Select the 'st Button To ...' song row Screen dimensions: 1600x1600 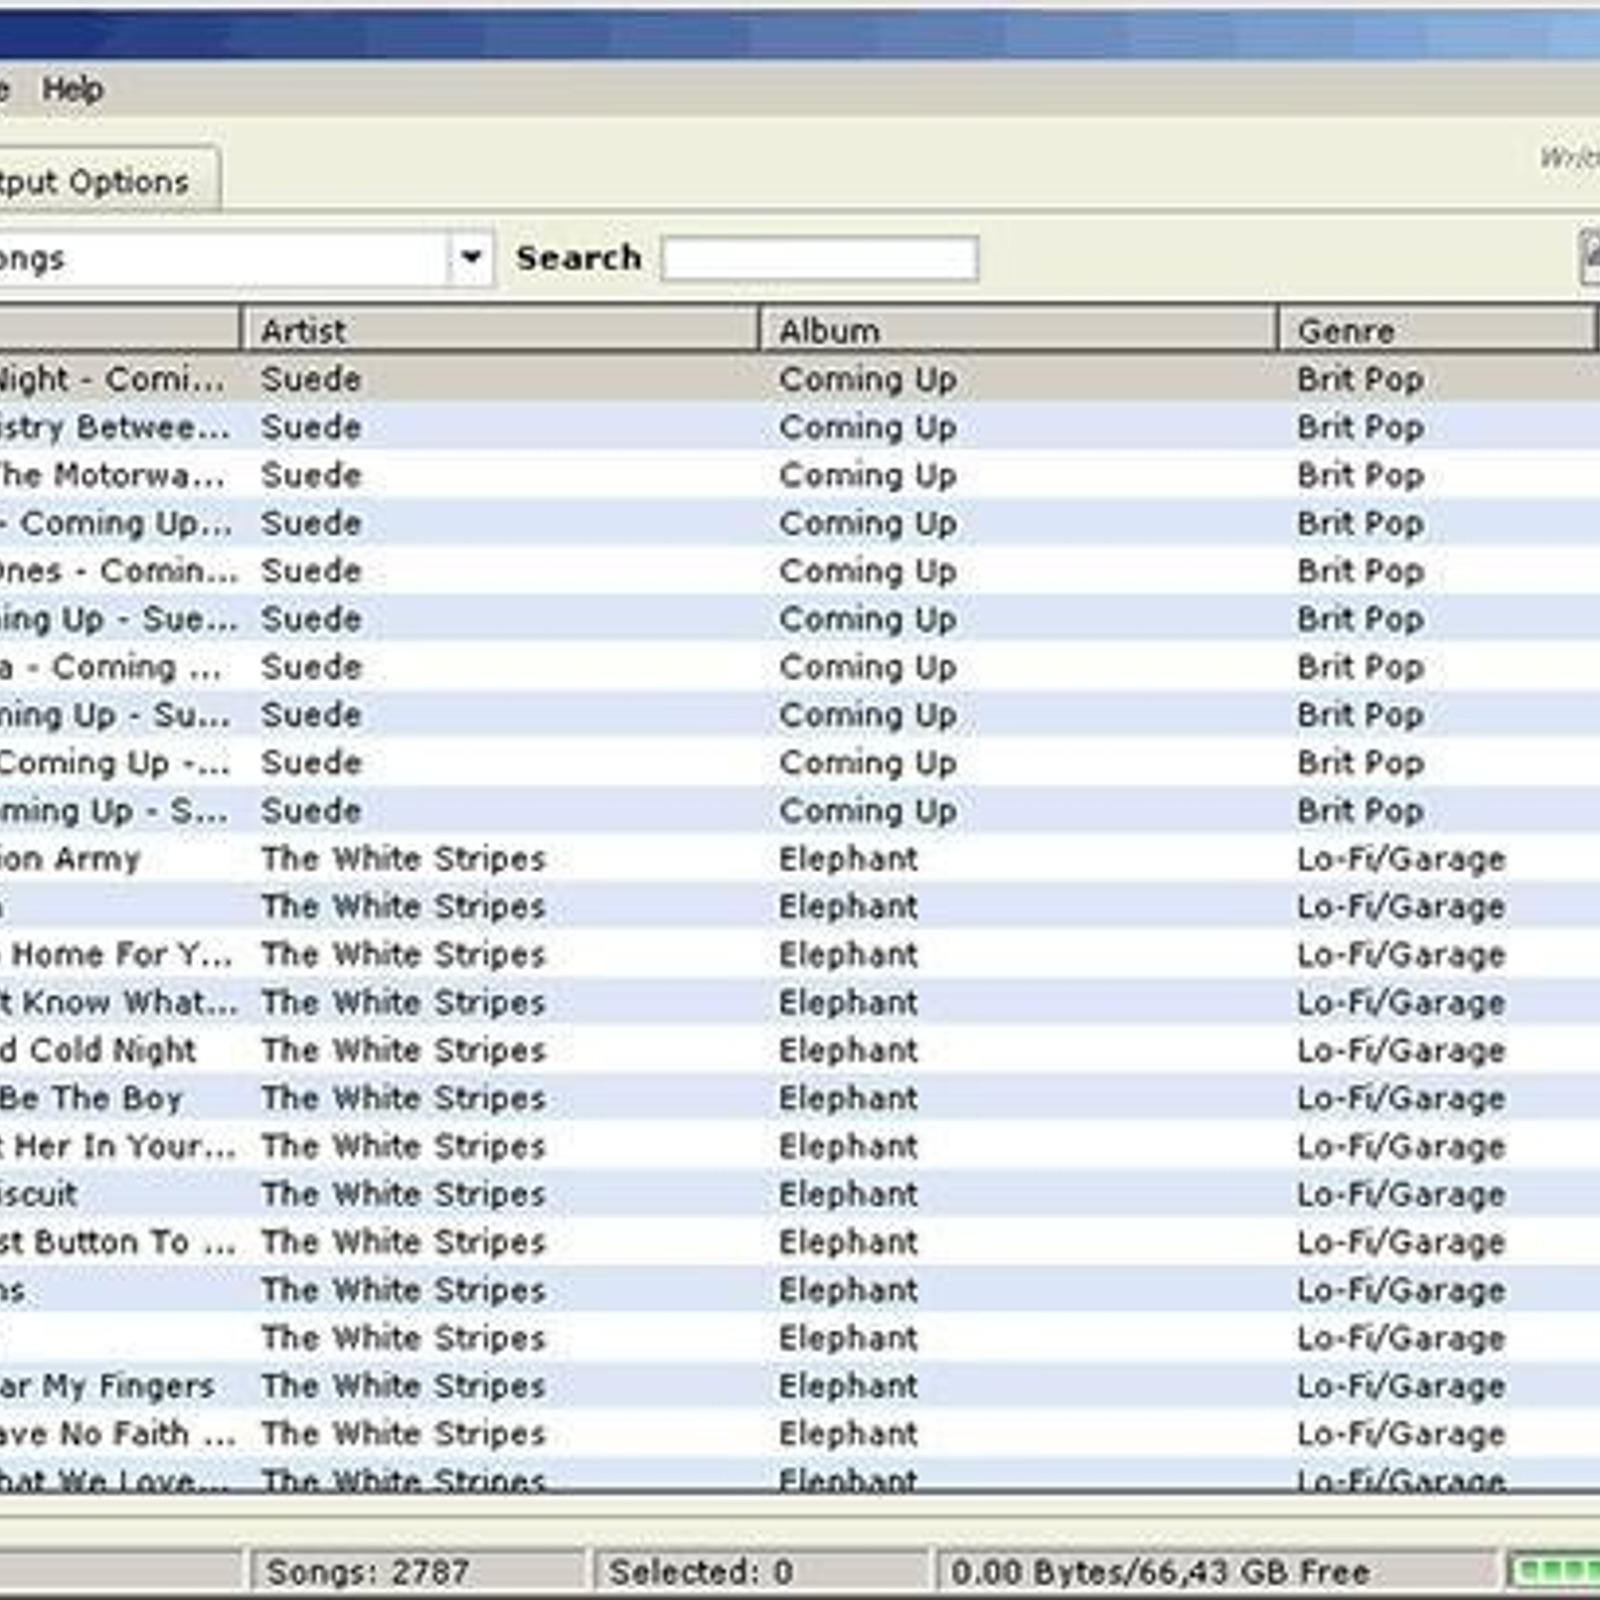[x=800, y=1244]
